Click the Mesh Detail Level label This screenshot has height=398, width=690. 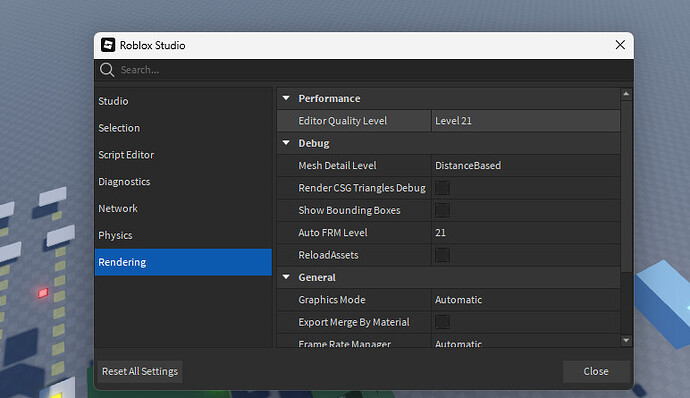pos(337,166)
